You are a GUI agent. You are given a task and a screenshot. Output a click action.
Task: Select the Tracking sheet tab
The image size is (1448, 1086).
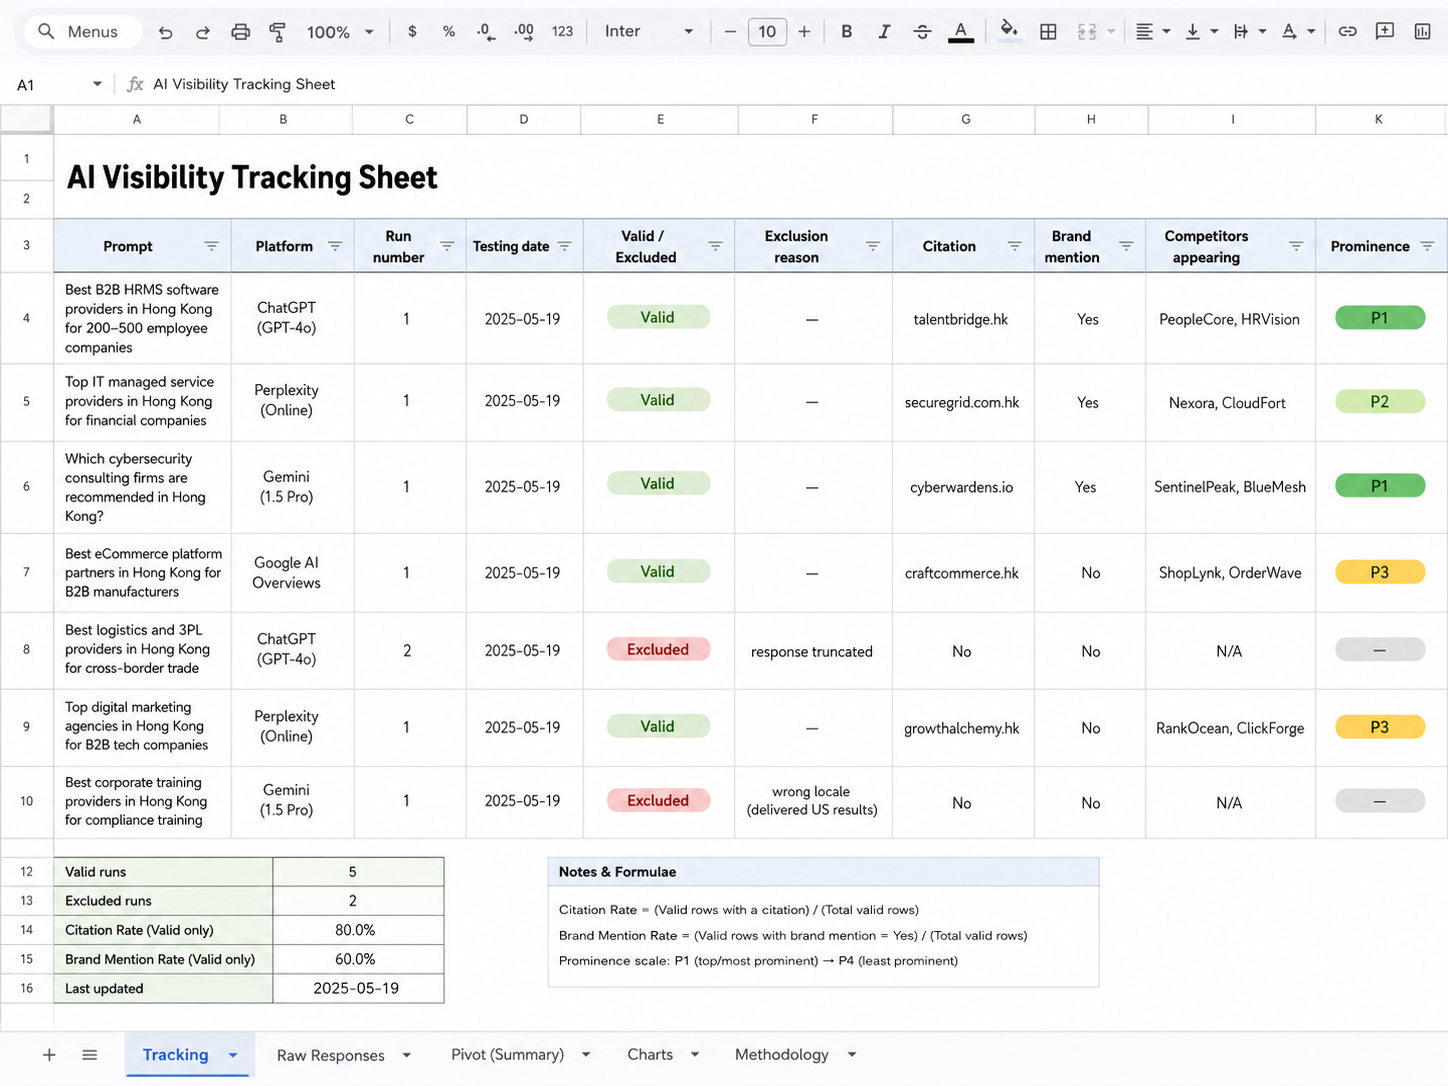pyautogui.click(x=176, y=1055)
